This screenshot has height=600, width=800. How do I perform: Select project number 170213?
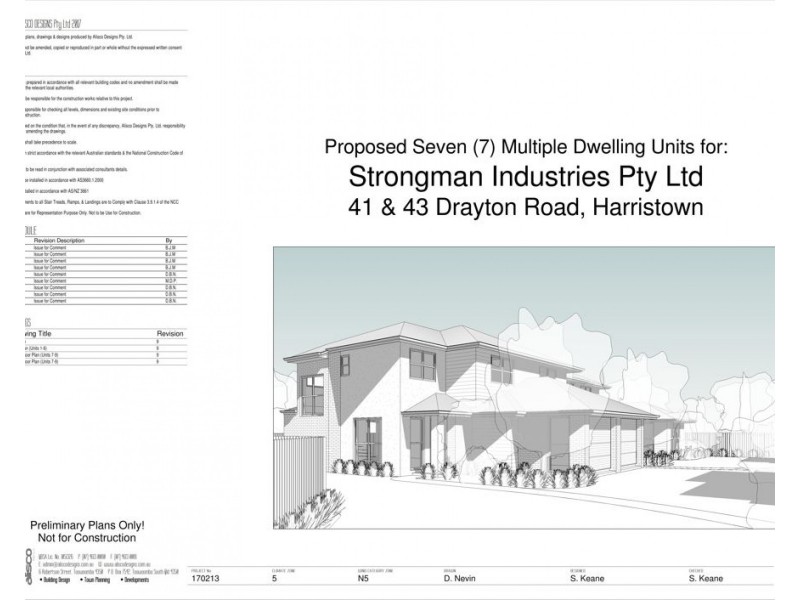coord(205,578)
